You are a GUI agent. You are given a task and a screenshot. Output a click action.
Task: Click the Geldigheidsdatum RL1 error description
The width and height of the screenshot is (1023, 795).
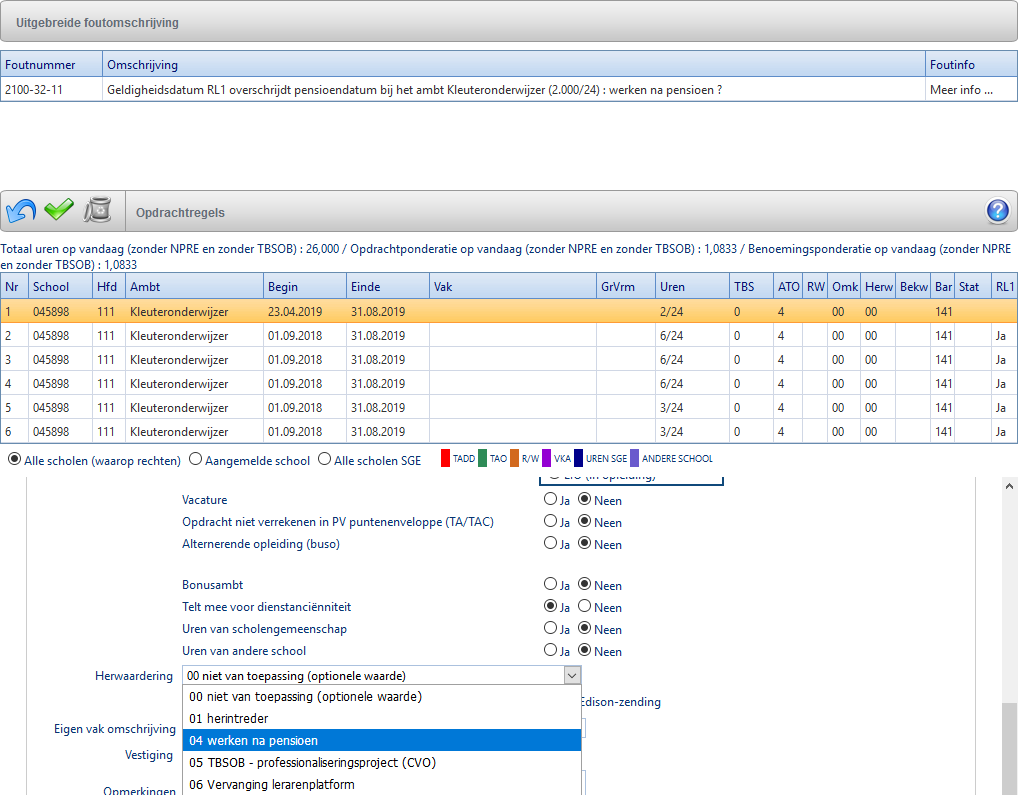414,90
